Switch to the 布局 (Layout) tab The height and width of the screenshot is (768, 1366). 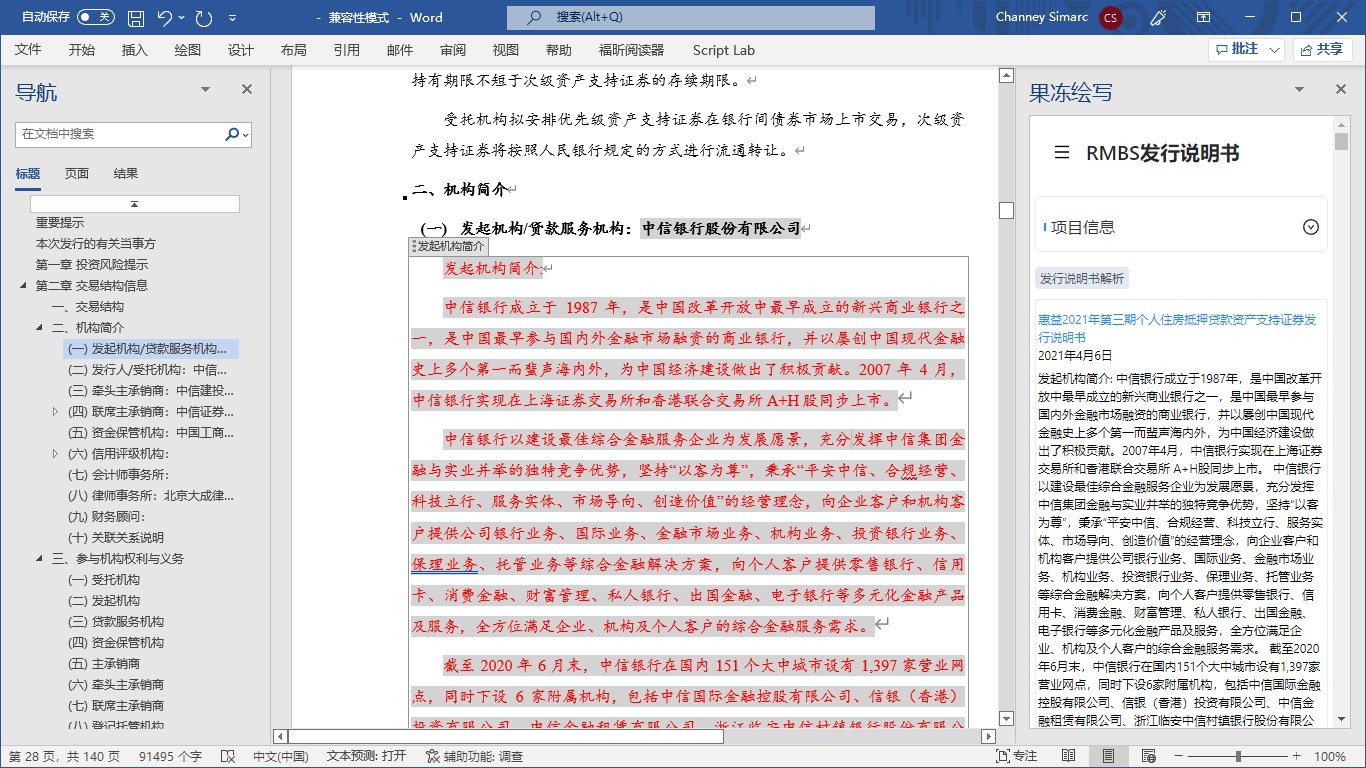(293, 50)
